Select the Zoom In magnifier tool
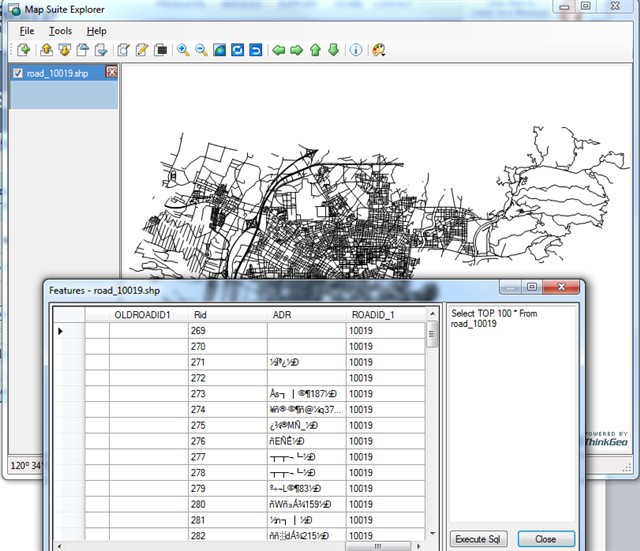The image size is (640, 551). point(183,50)
